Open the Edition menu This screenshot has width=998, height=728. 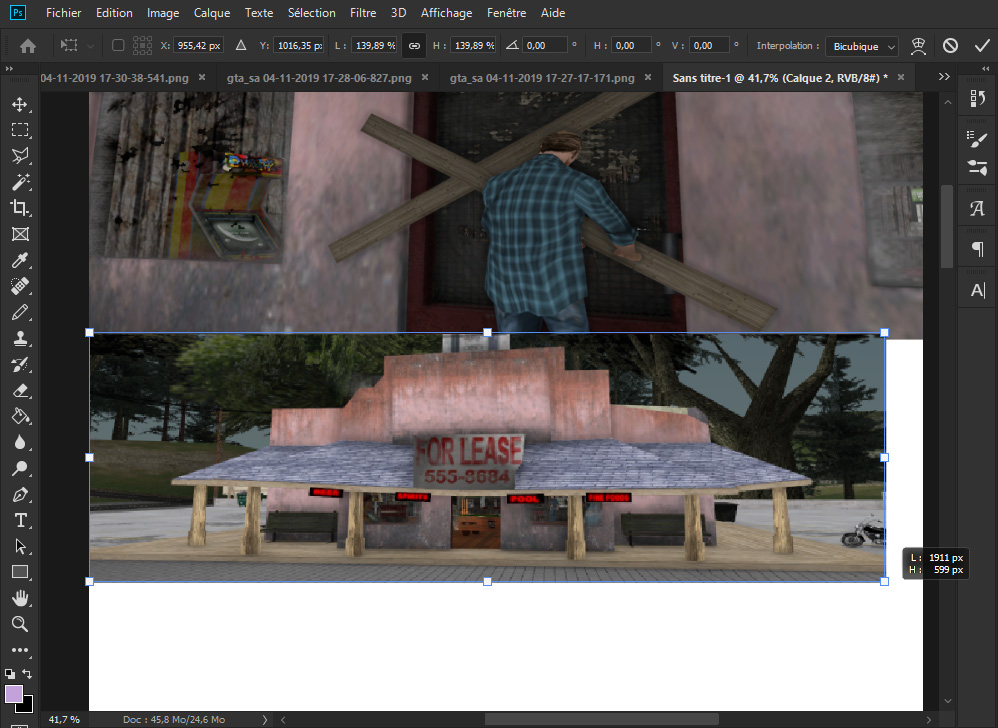[x=114, y=13]
